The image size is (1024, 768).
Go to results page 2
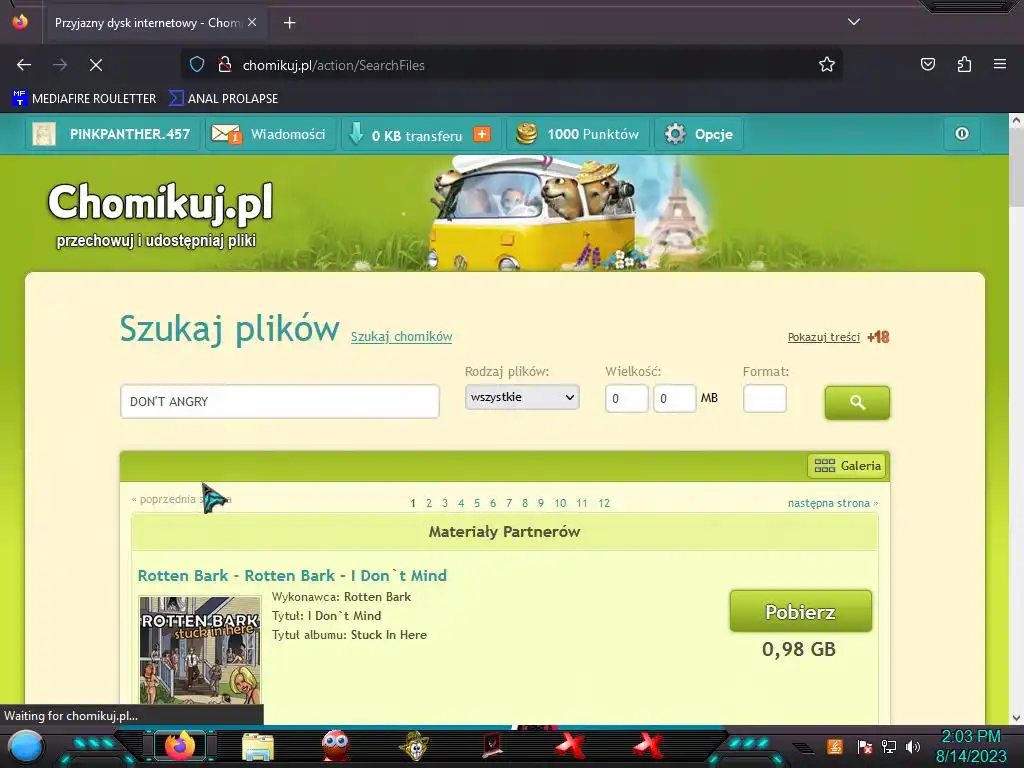pos(429,503)
